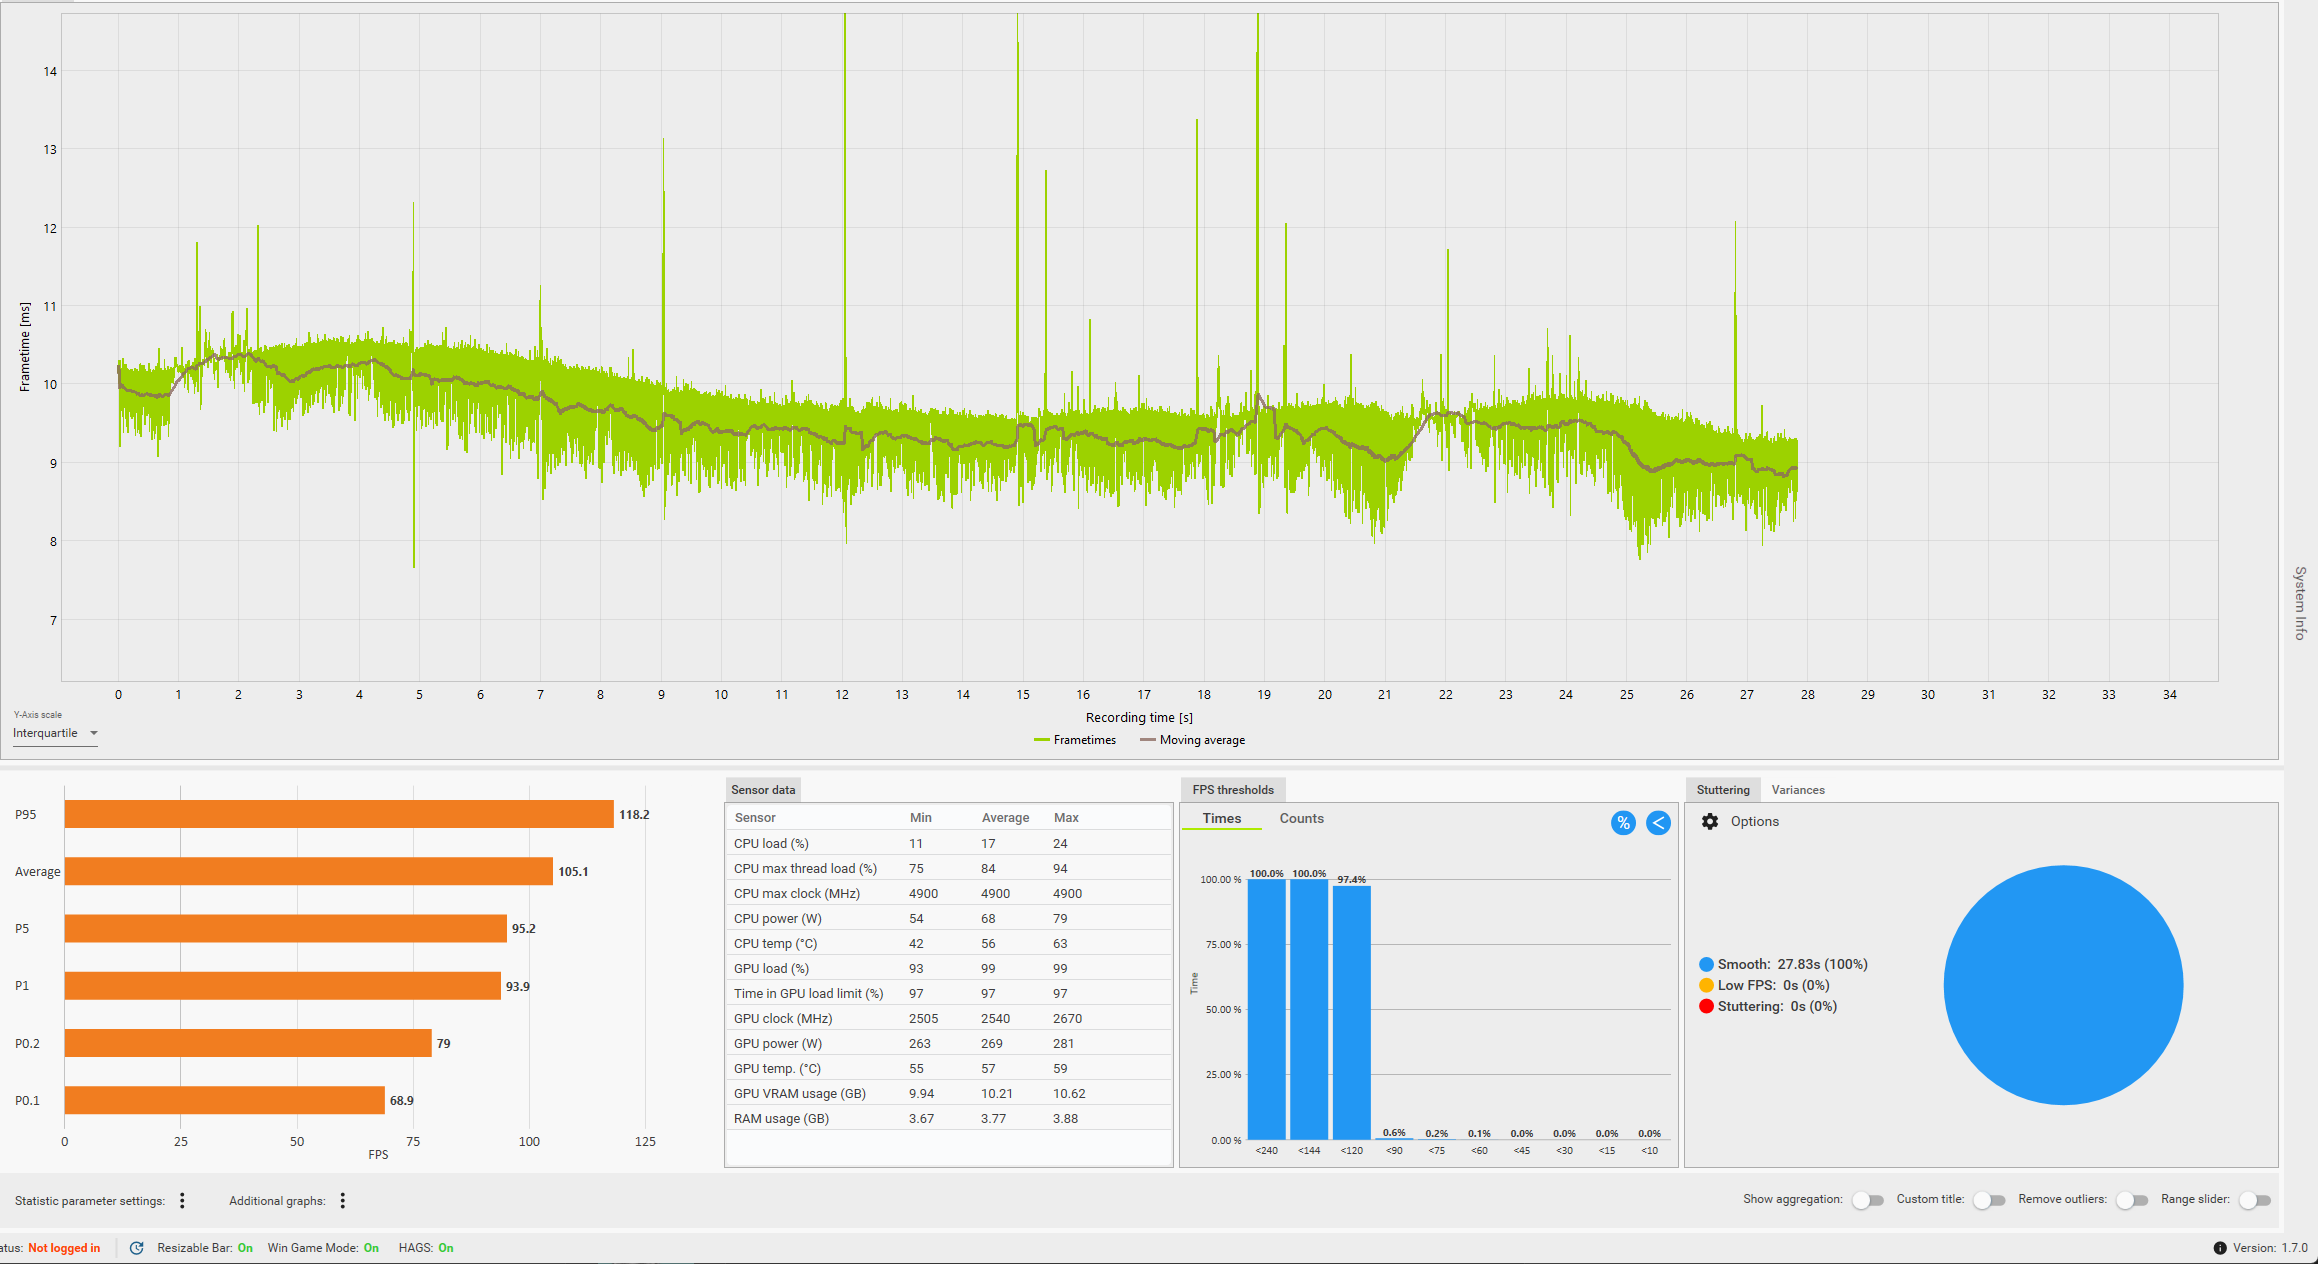Turn on the Remove outliers switch
Image resolution: width=2318 pixels, height=1264 pixels.
click(2131, 1200)
